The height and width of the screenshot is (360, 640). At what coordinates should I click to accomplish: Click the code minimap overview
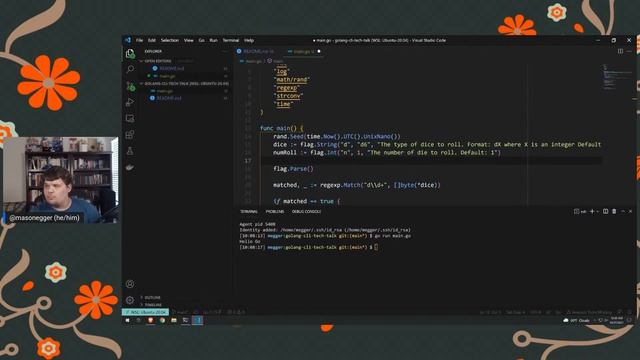tap(617, 77)
